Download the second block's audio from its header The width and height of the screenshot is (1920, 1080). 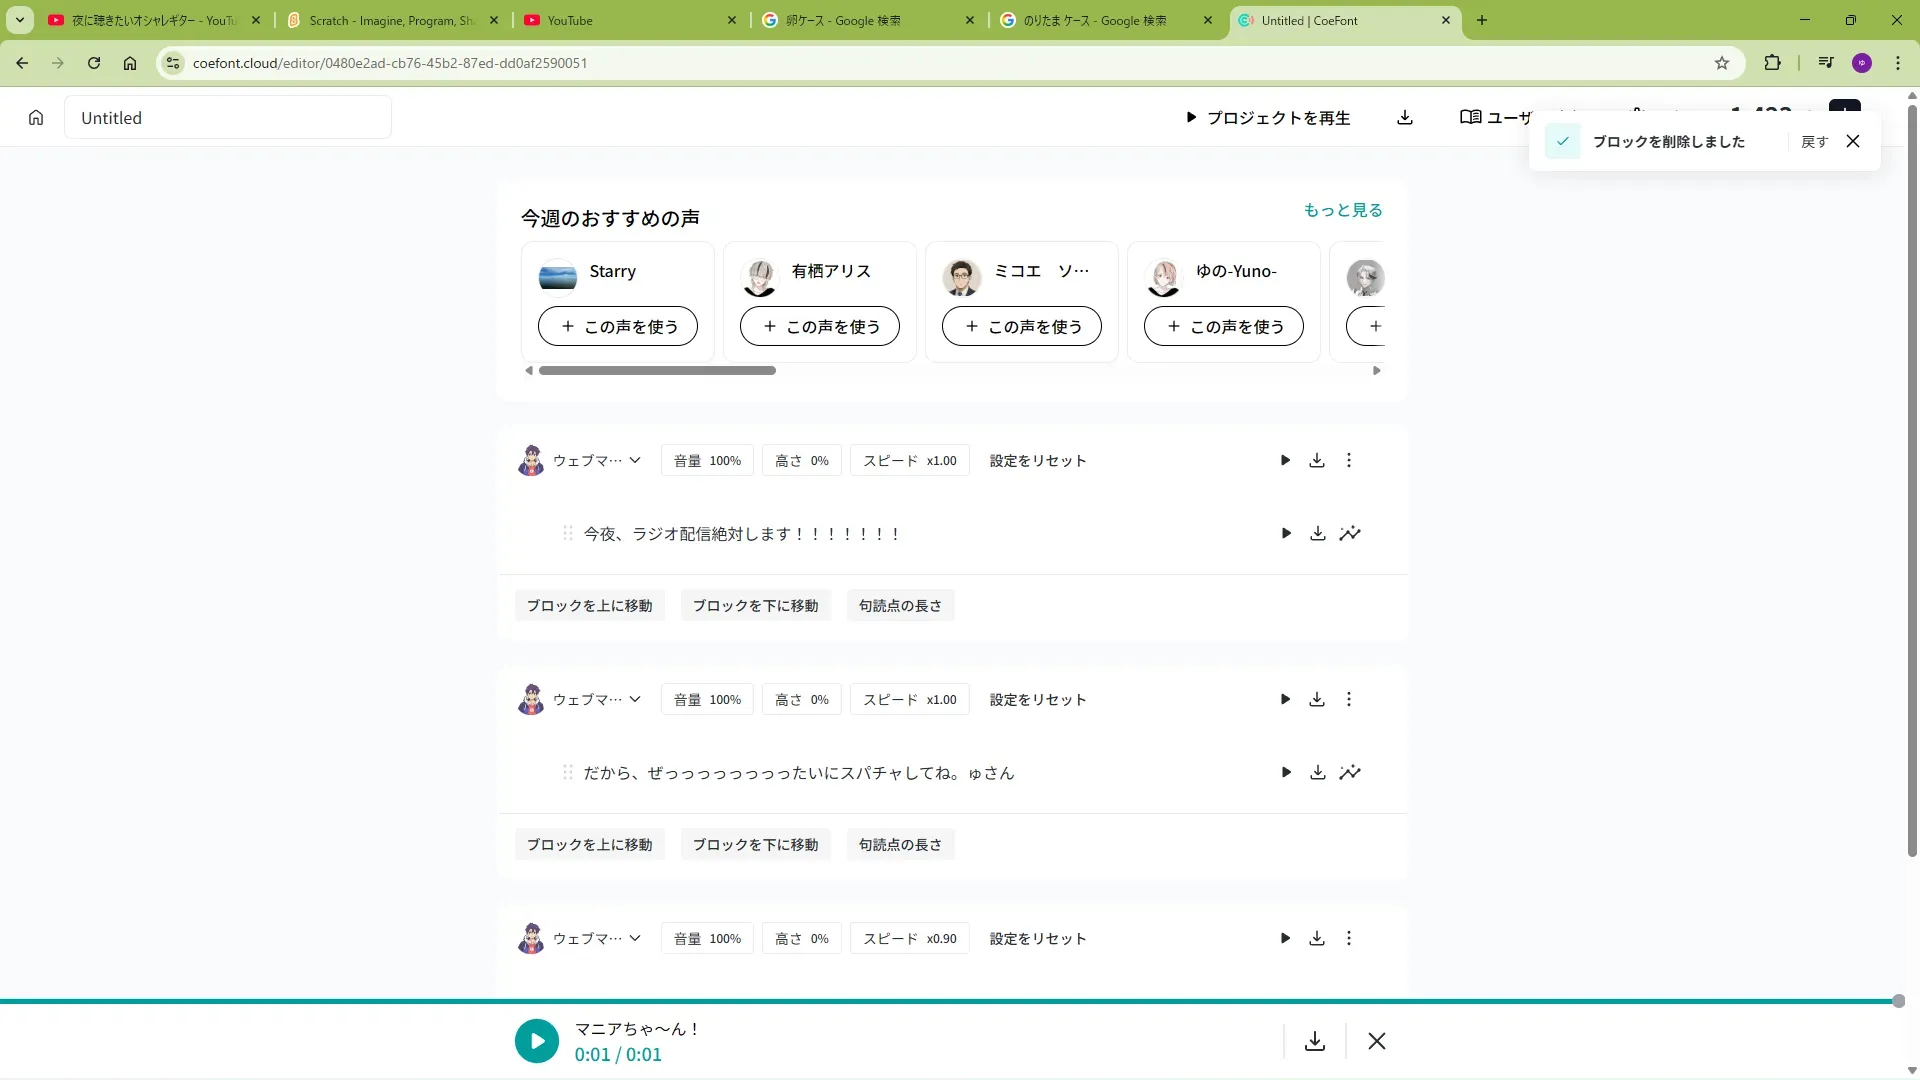(x=1317, y=700)
